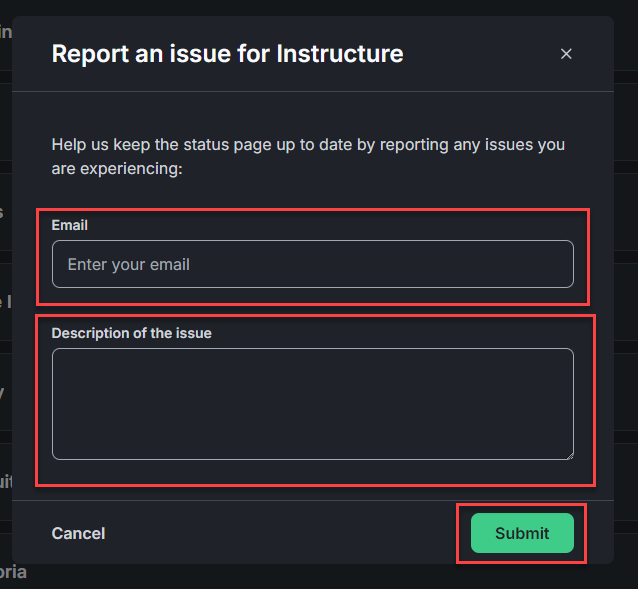Click the "Description of the issue" label
The height and width of the screenshot is (589, 638).
tap(131, 333)
